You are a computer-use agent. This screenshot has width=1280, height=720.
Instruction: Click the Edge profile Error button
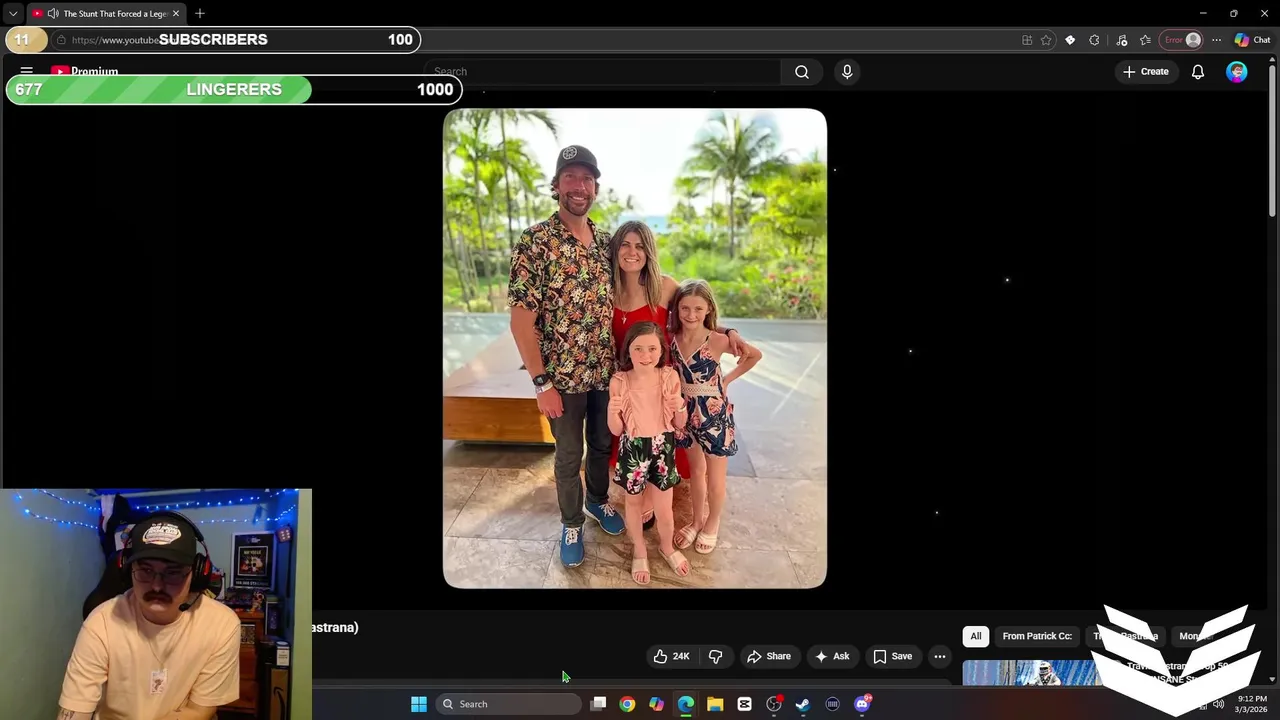(x=1183, y=40)
